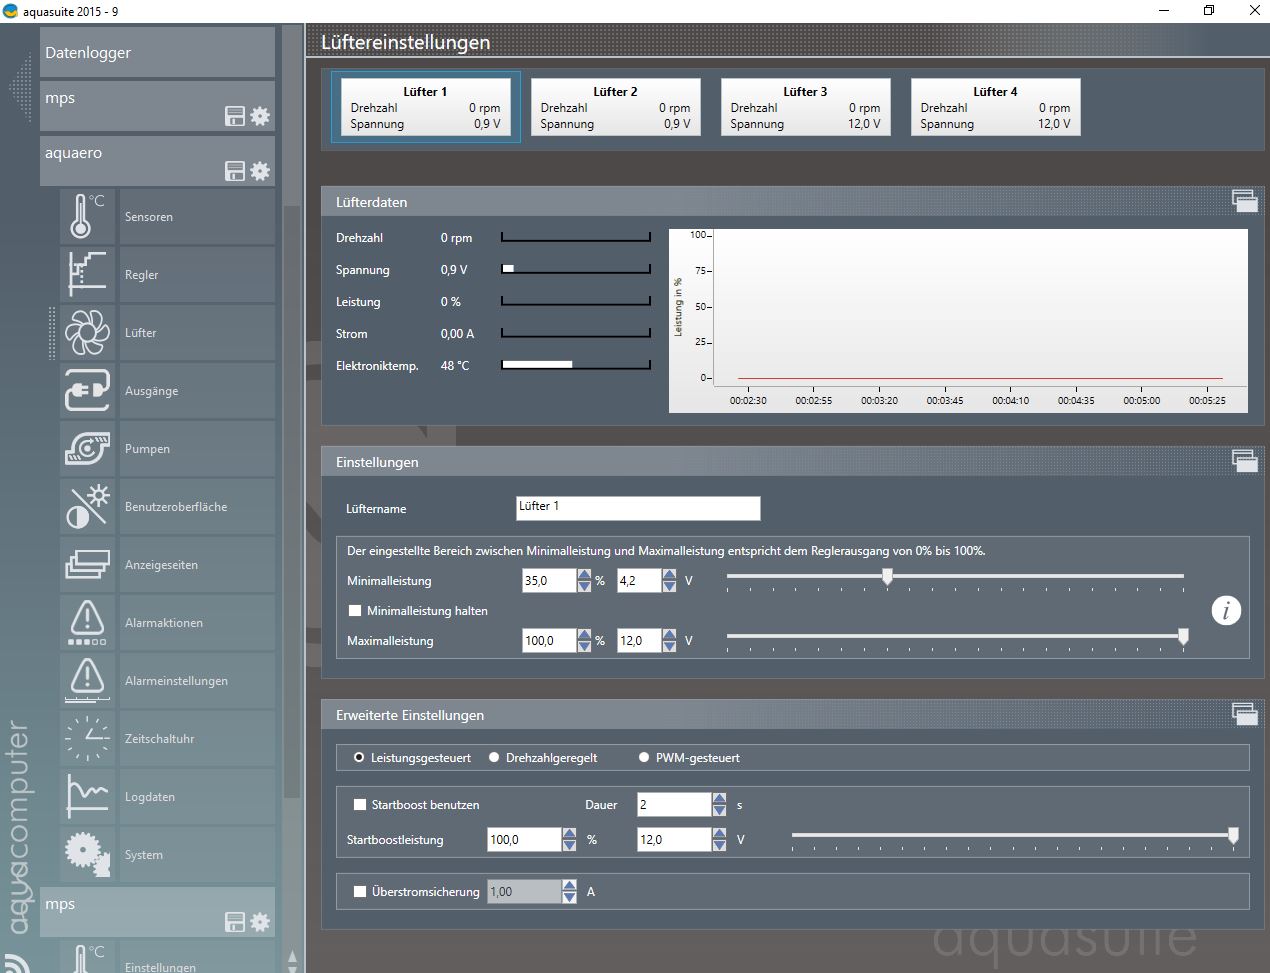Switch to the Lüfter 3 tab
This screenshot has width=1270, height=973.
[x=805, y=107]
